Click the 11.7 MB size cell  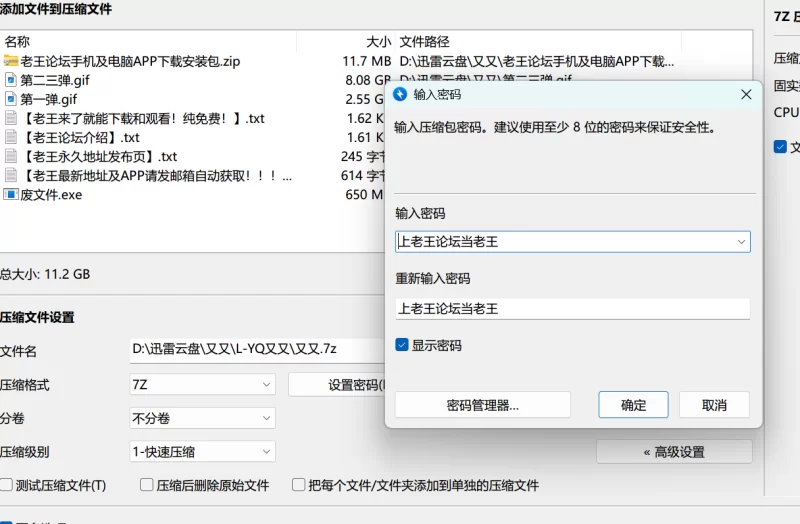point(366,61)
